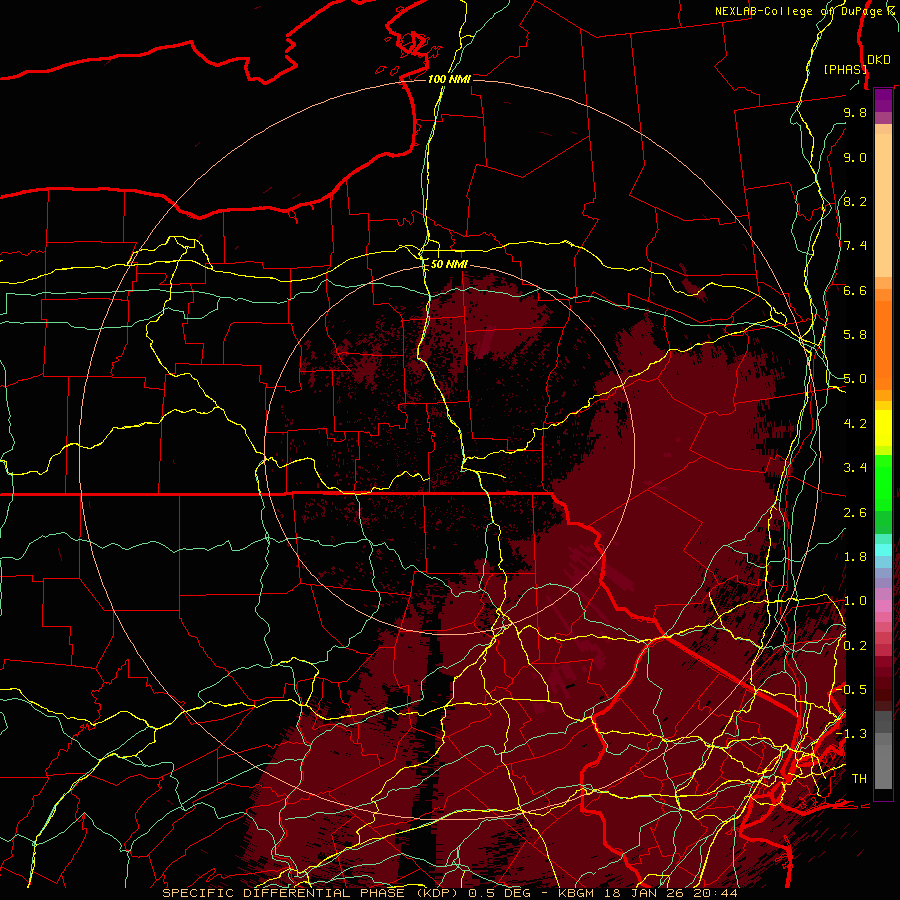Click the Specific Differential Phase caption at bottom
The width and height of the screenshot is (900, 900).
click(x=450, y=893)
